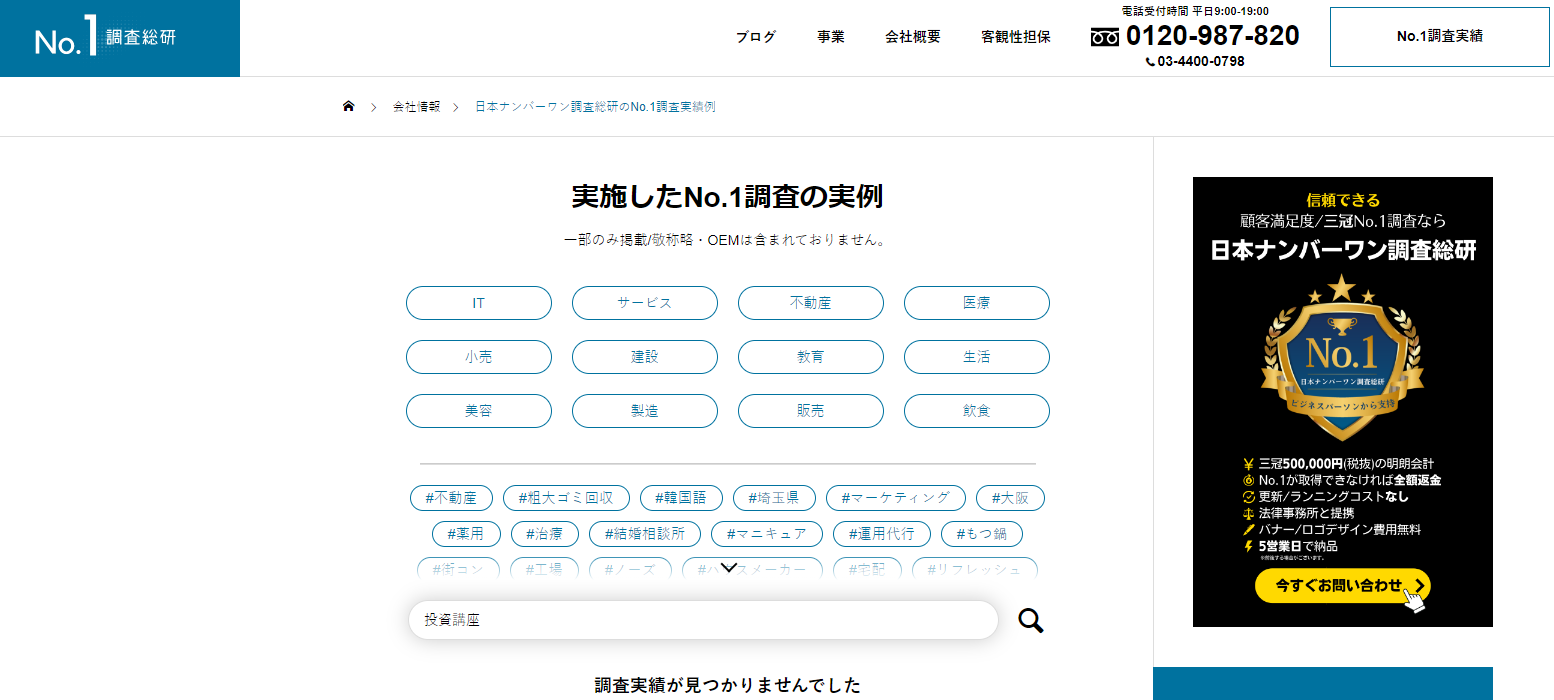Image resolution: width=1554 pixels, height=700 pixels.
Task: Select the IT category filter
Action: pos(478,303)
